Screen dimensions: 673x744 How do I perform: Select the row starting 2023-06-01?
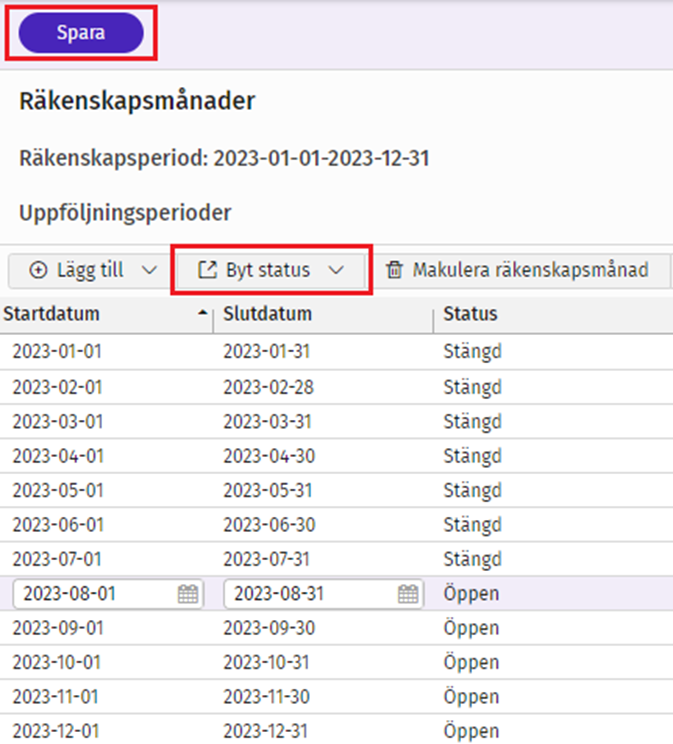[336, 525]
